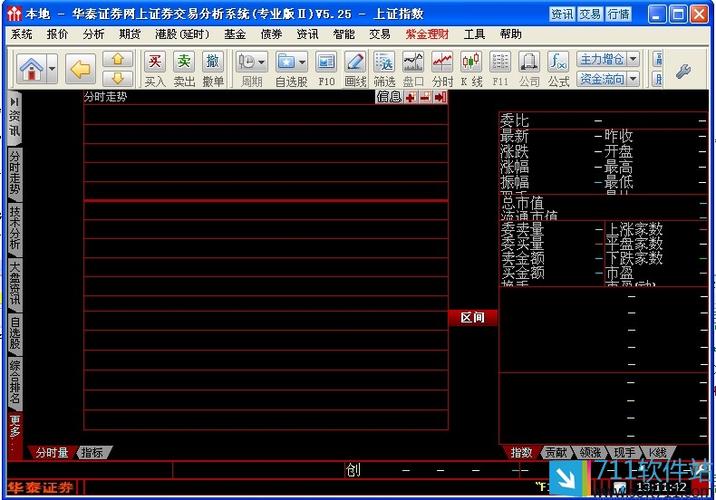
Task: Switch to the 指标 bottom tab
Action: [93, 453]
